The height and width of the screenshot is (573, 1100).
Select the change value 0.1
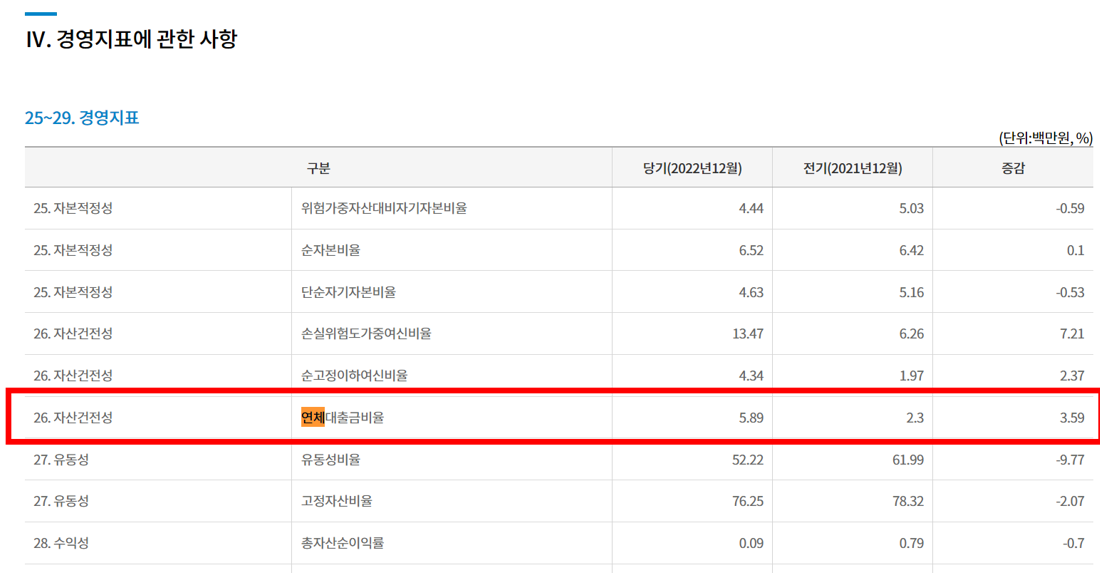[1075, 250]
